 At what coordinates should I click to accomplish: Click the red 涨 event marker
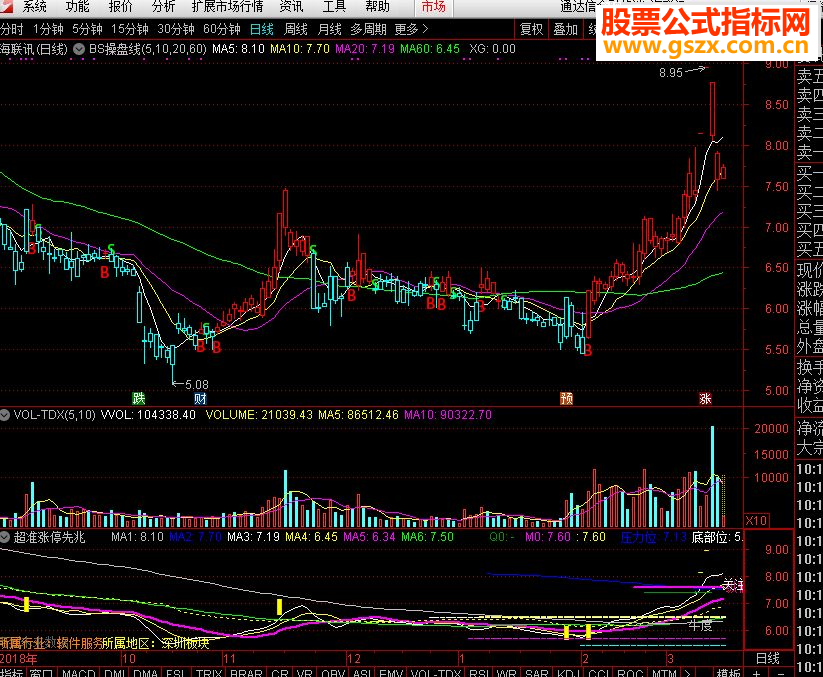[705, 398]
